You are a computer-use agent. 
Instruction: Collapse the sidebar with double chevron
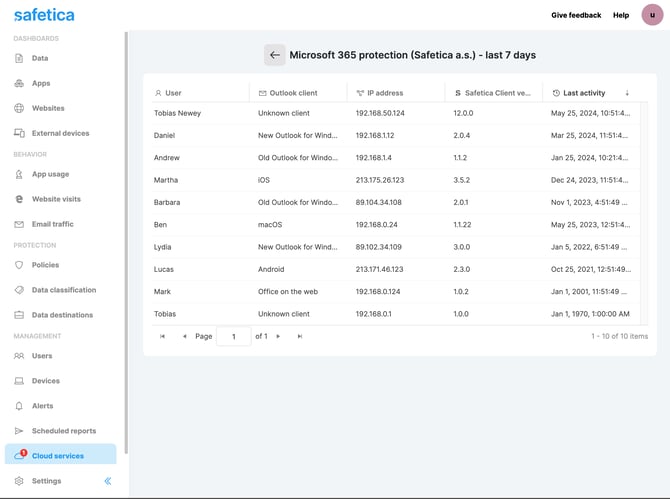(108, 481)
